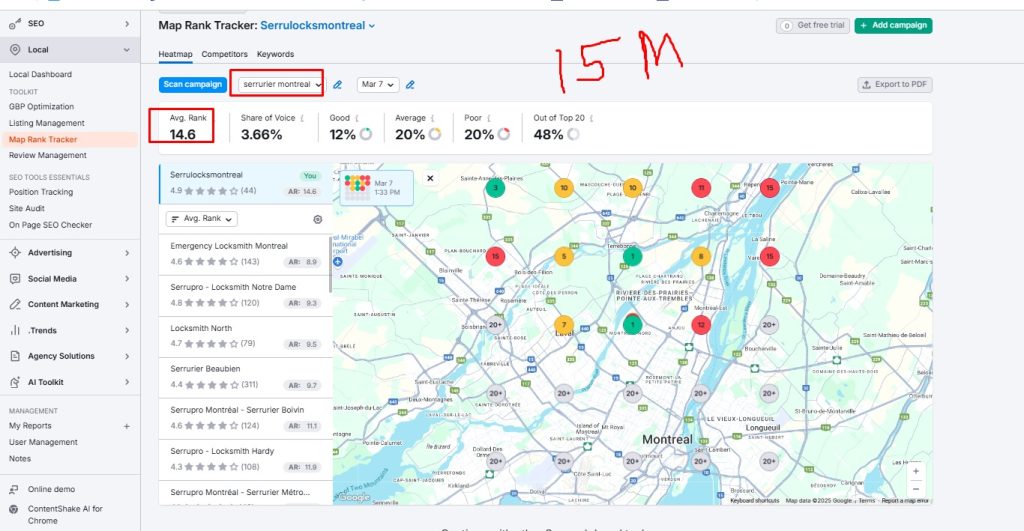Open On Page SEO Checker link
This screenshot has height=531, width=1024.
coord(50,225)
